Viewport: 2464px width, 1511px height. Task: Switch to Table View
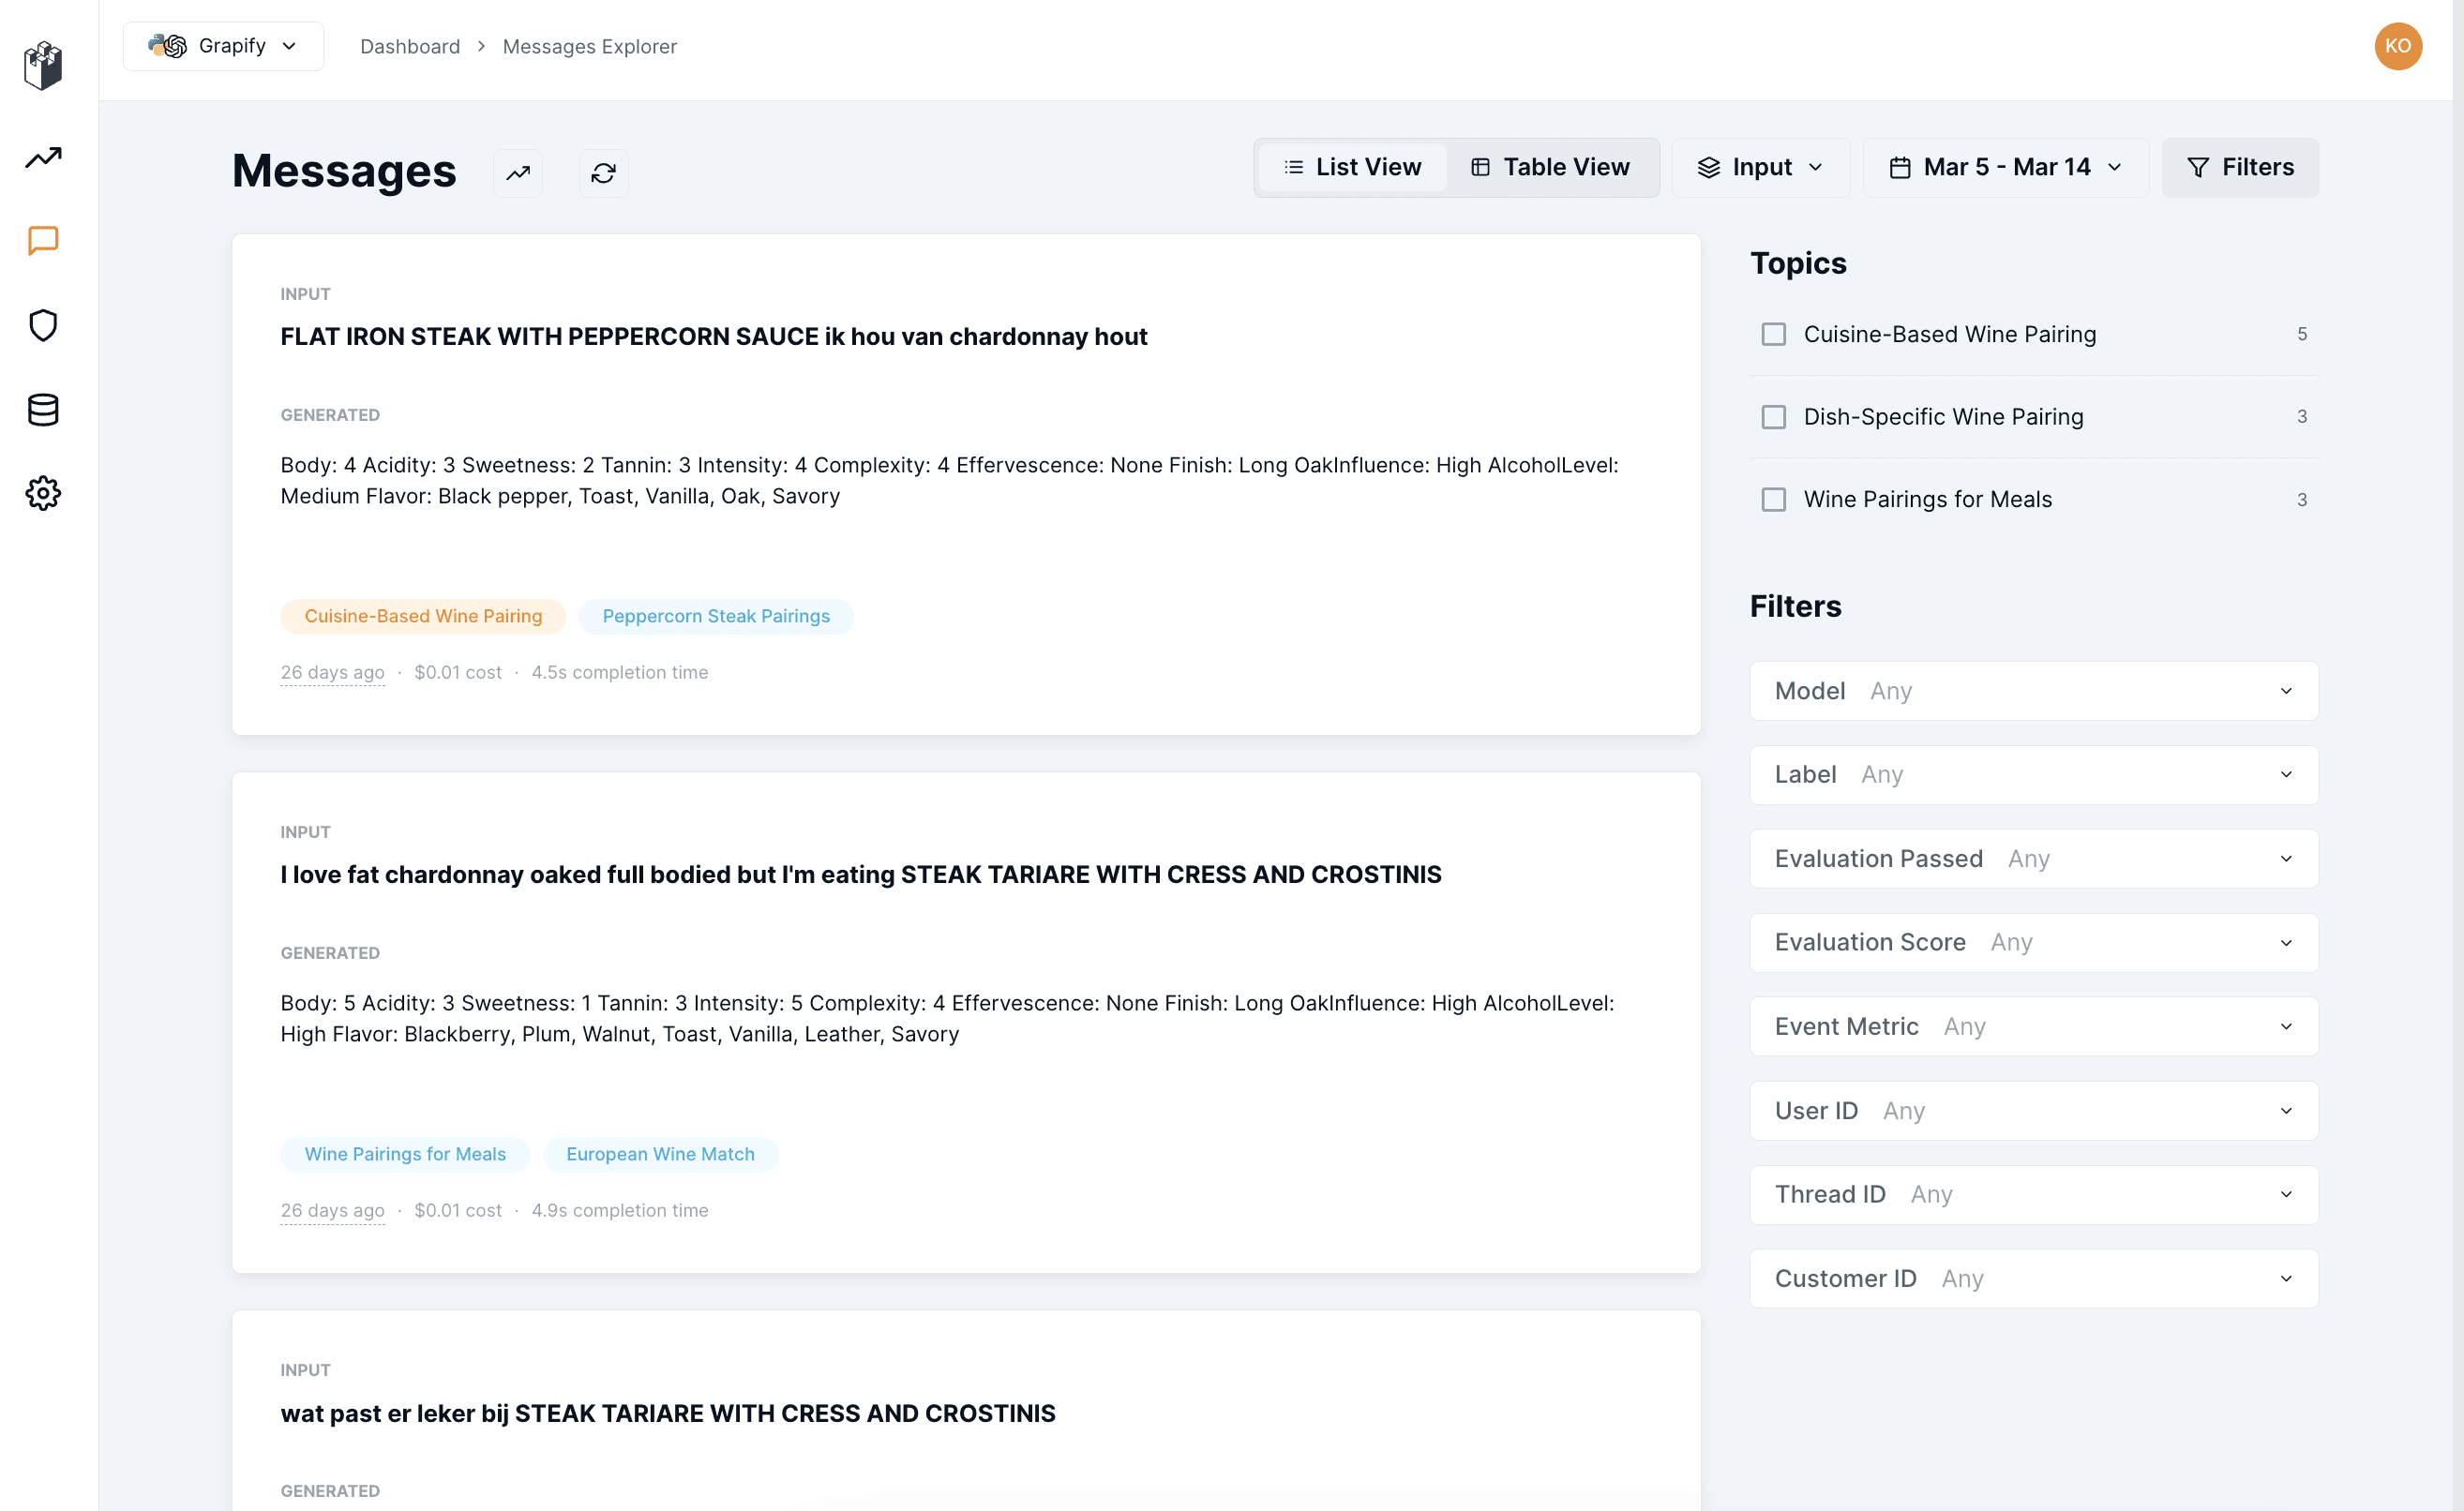(x=1550, y=167)
